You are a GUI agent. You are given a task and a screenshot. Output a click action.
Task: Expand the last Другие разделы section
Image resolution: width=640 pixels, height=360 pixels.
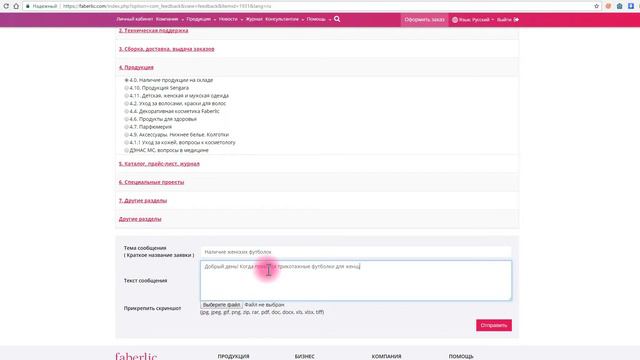tap(140, 219)
